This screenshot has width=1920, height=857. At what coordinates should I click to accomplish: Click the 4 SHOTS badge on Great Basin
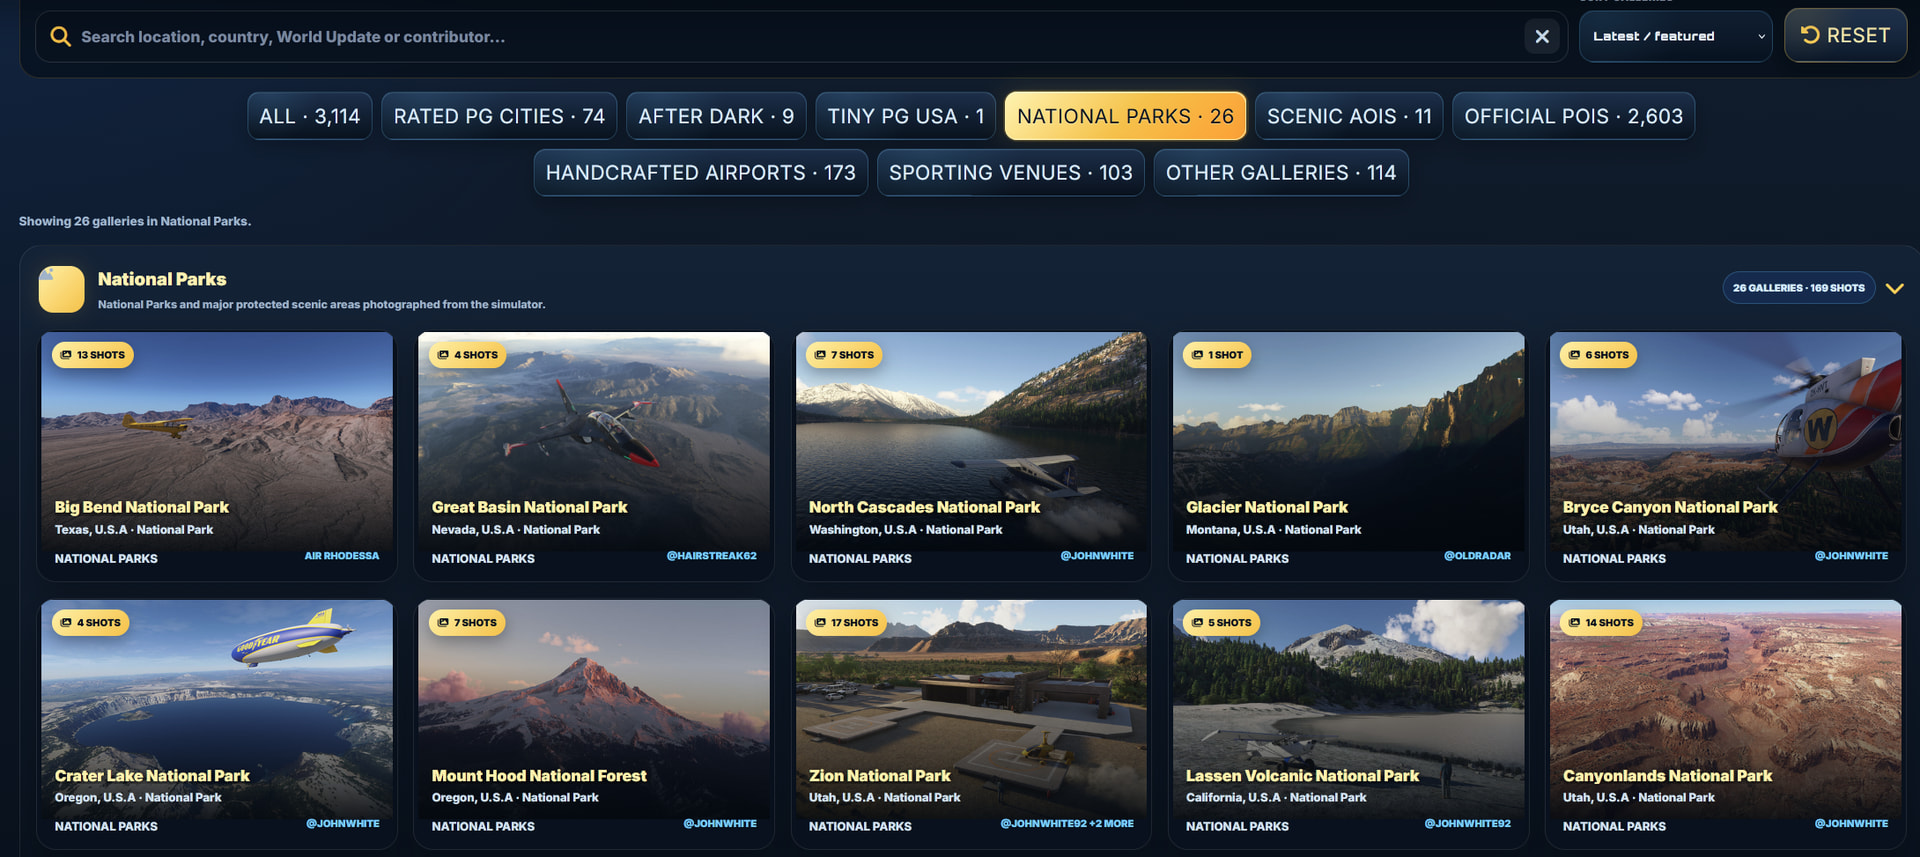coord(468,355)
